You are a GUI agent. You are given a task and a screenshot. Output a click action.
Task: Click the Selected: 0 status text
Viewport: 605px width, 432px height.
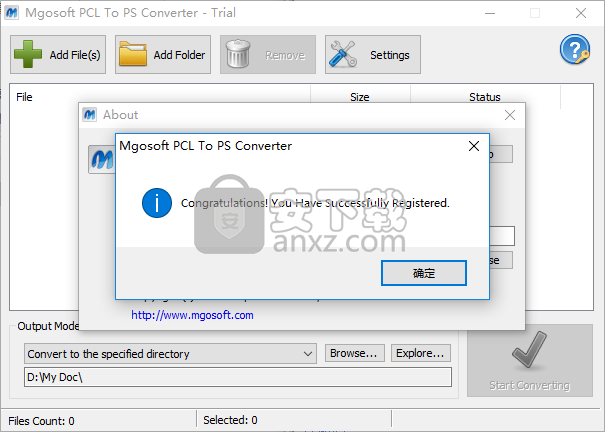(x=230, y=420)
